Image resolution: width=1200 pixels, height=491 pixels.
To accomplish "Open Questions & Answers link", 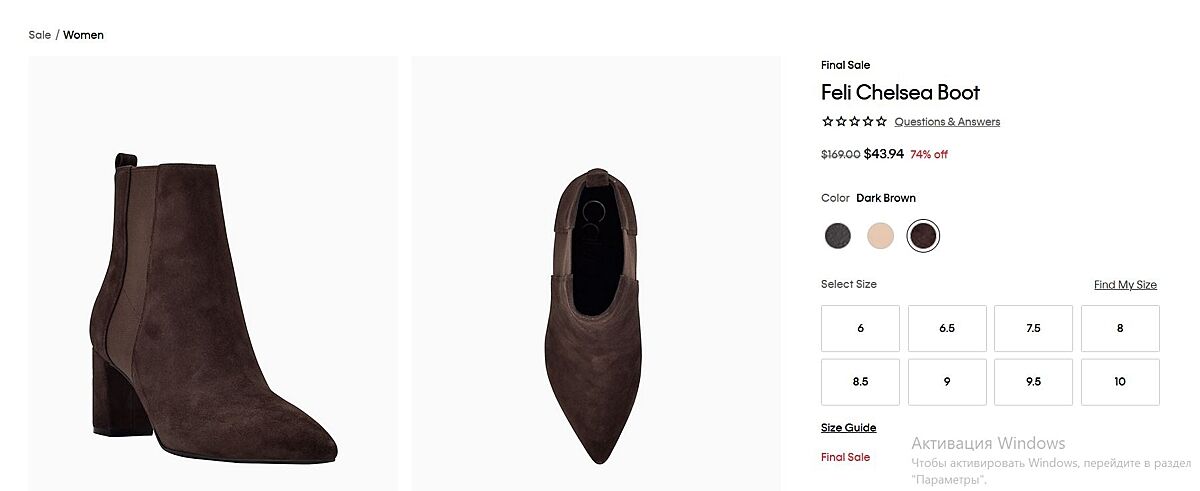I will [x=947, y=122].
